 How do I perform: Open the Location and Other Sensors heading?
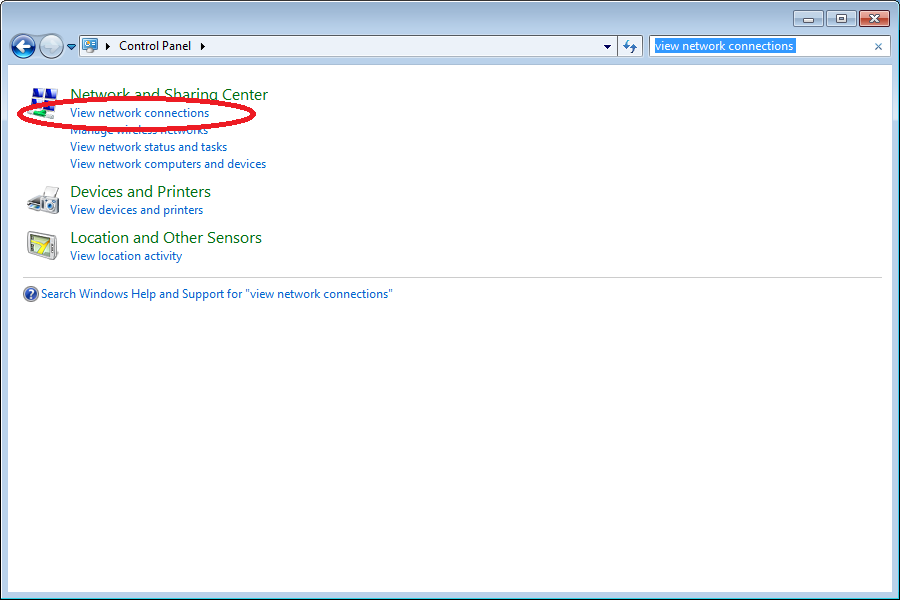pos(166,238)
